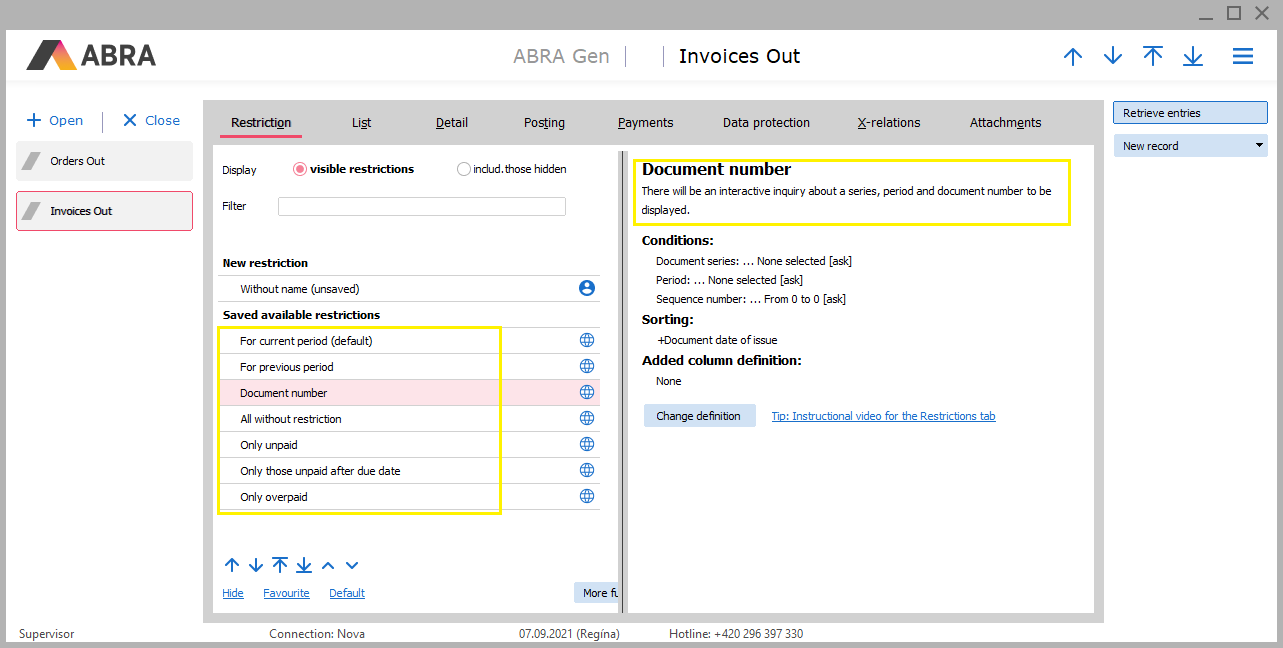Switch to Orders Out in sidebar
Screen dimensions: 1283x648
[x=104, y=161]
